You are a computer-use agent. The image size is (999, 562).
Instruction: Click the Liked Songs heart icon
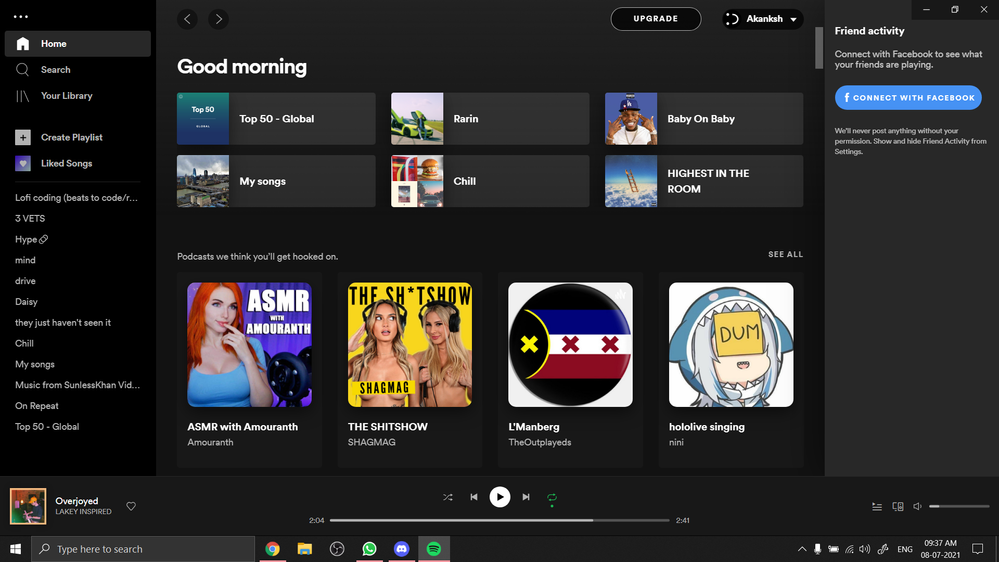click(x=23, y=163)
